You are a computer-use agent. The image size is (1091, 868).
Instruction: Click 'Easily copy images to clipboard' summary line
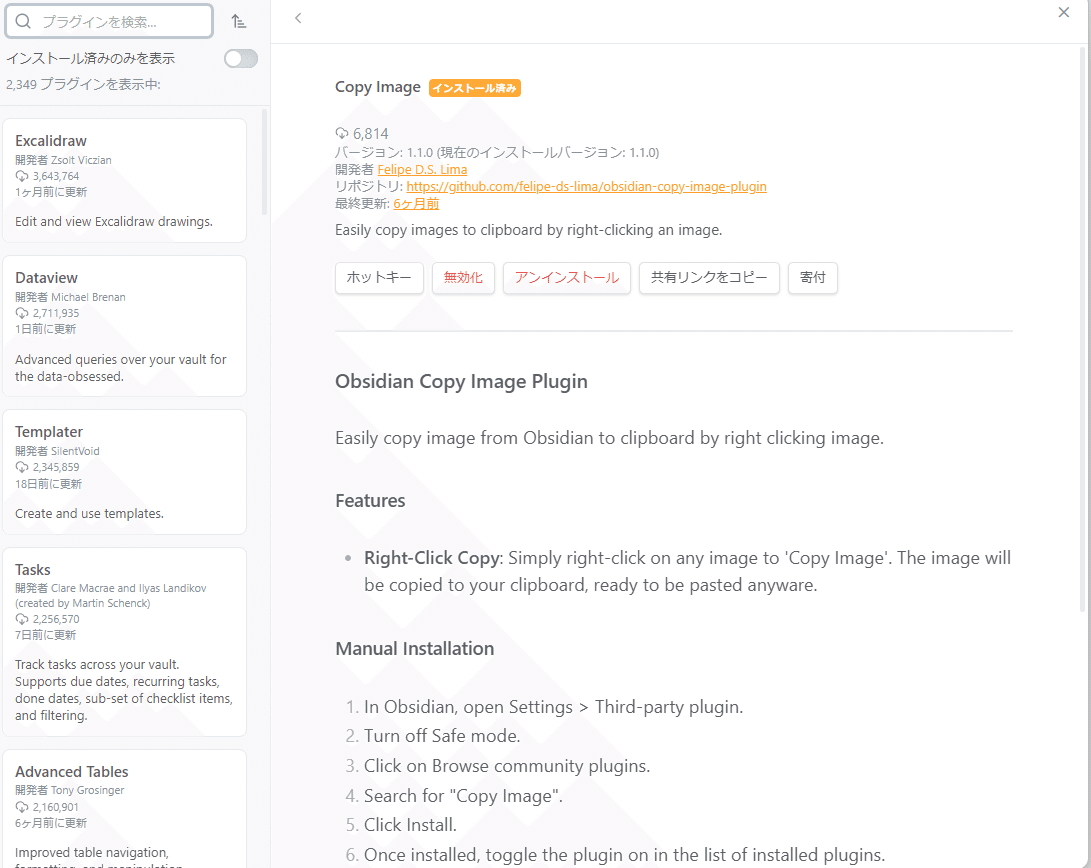coord(528,230)
